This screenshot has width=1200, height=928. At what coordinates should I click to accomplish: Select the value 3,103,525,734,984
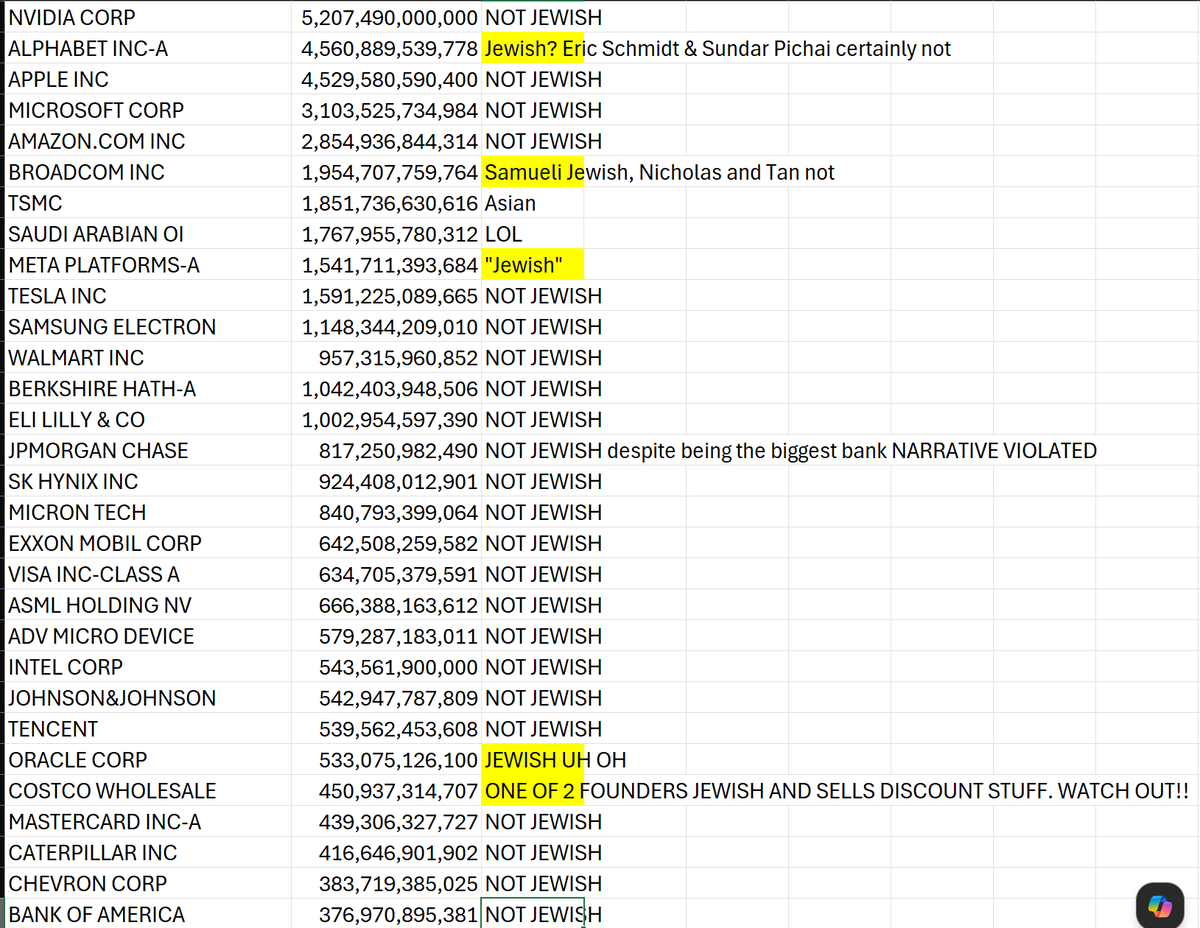(390, 110)
